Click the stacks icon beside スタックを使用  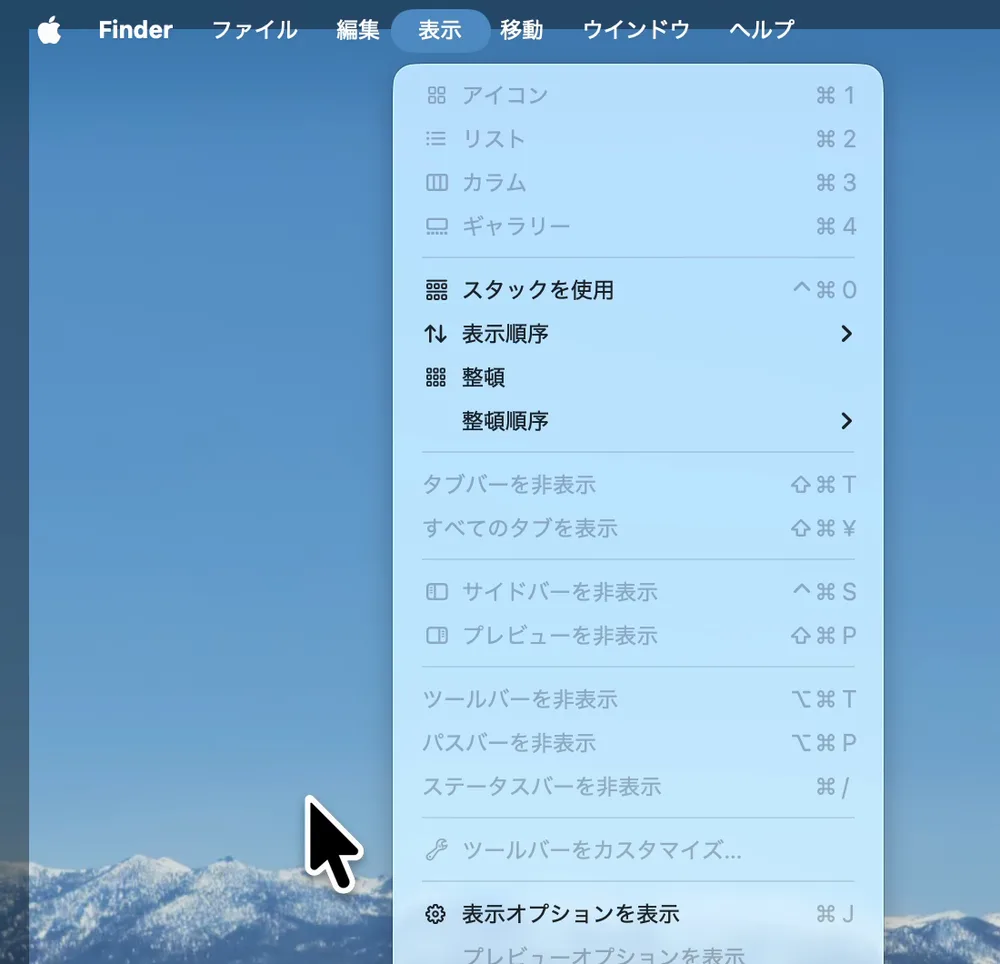click(x=436, y=290)
